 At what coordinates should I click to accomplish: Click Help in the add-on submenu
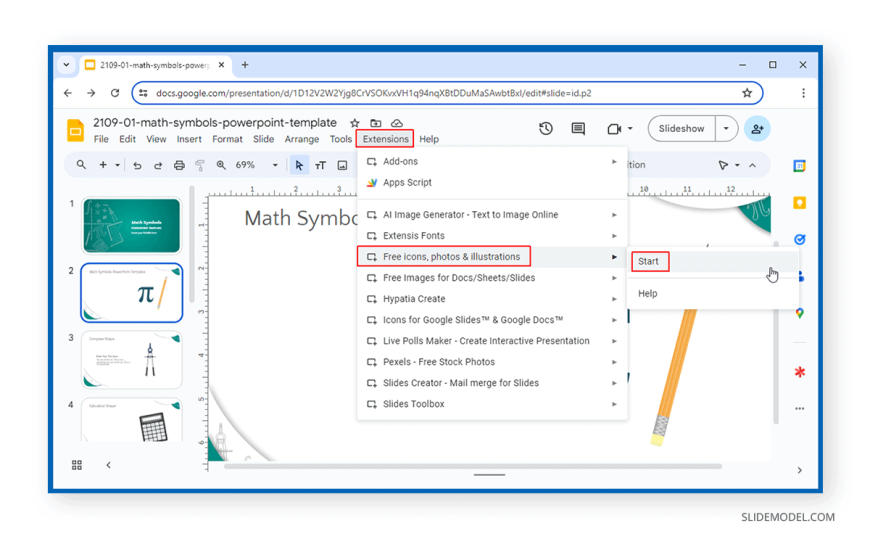coord(713,294)
